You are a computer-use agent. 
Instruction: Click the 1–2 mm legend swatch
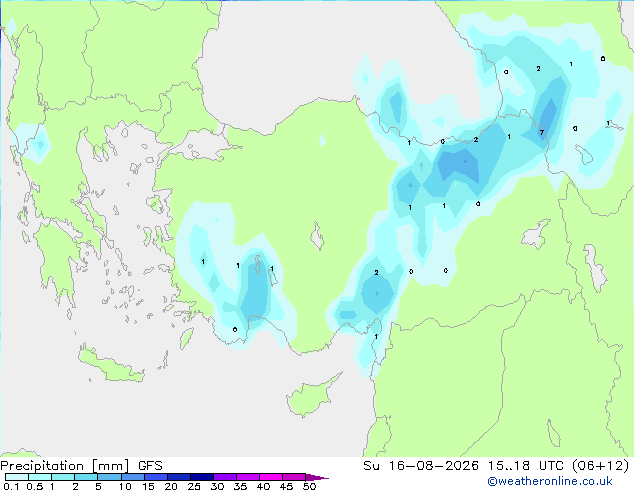63,477
